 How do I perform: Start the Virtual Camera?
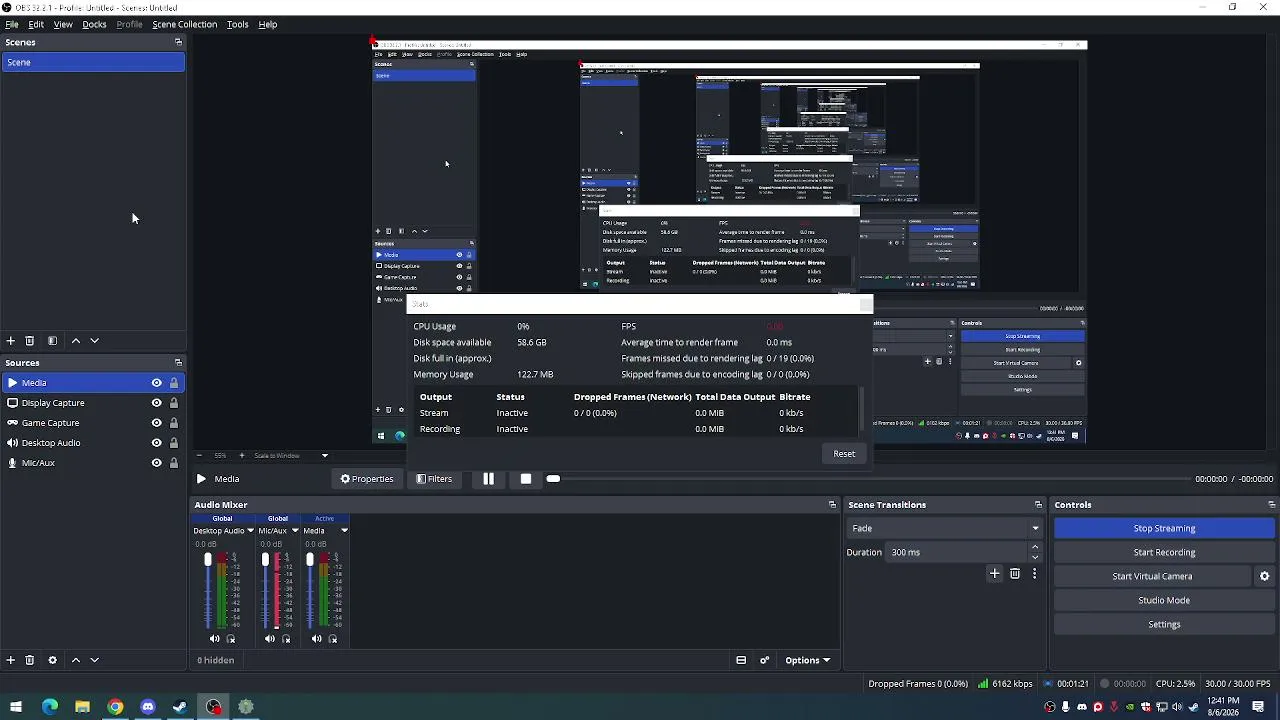(1152, 576)
